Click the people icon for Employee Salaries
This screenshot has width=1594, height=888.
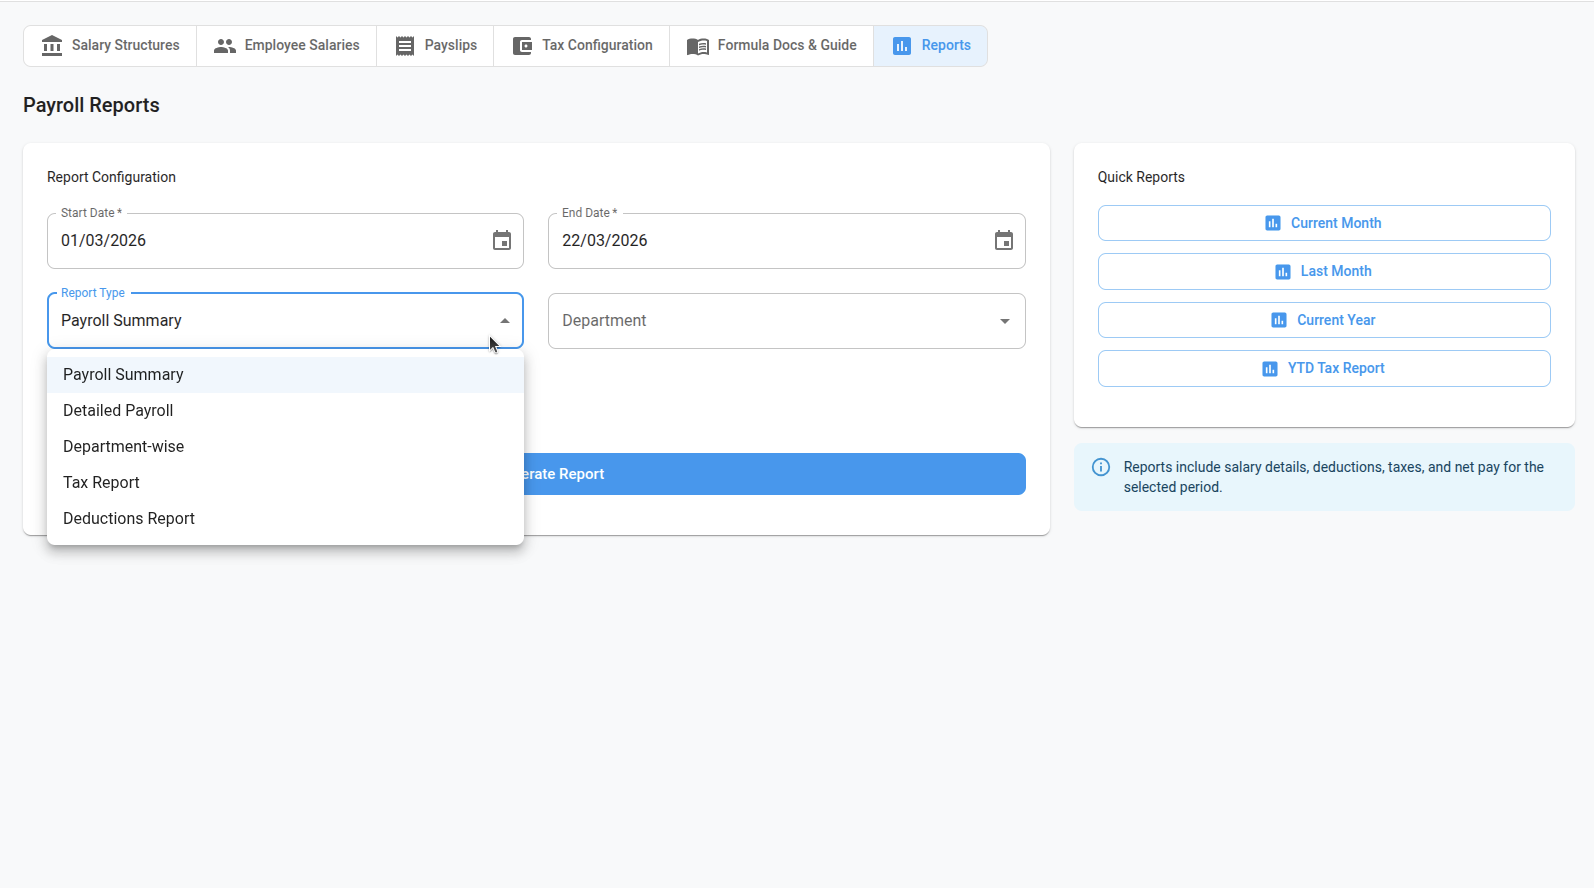(225, 46)
